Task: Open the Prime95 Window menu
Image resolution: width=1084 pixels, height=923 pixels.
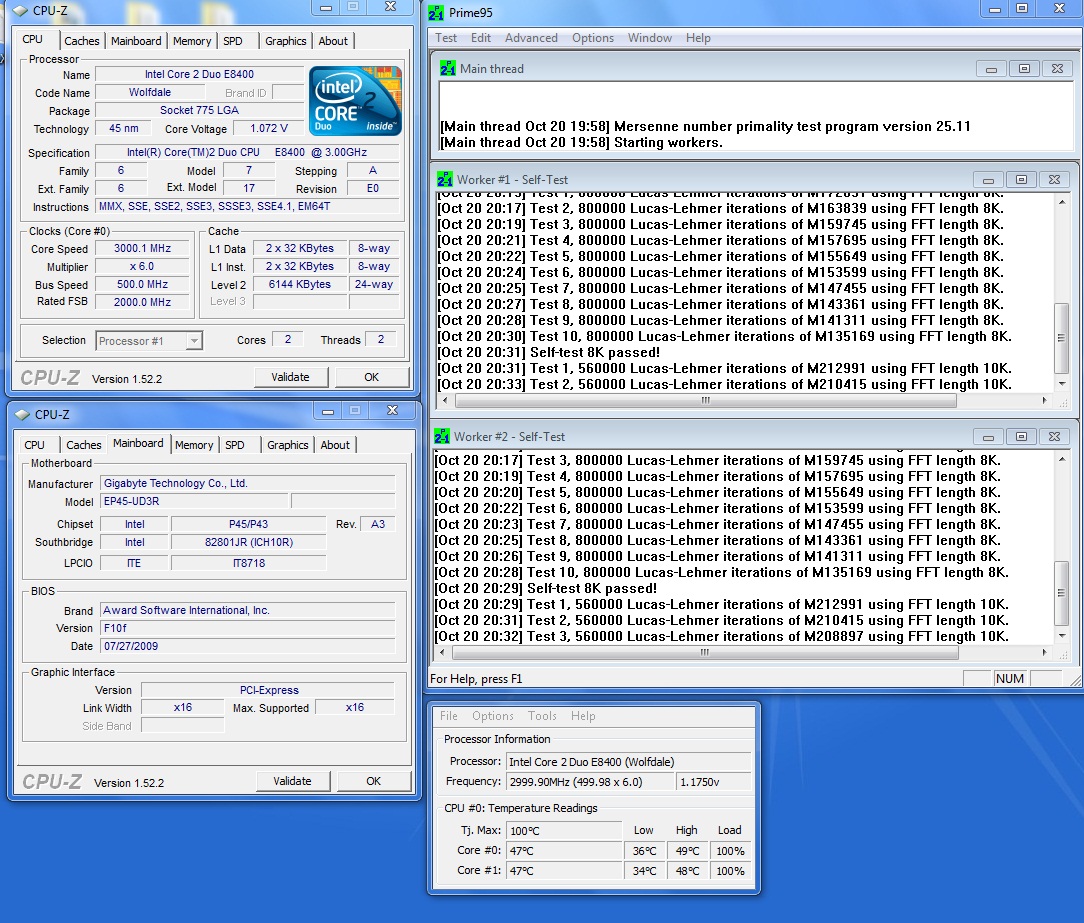Action: (649, 38)
